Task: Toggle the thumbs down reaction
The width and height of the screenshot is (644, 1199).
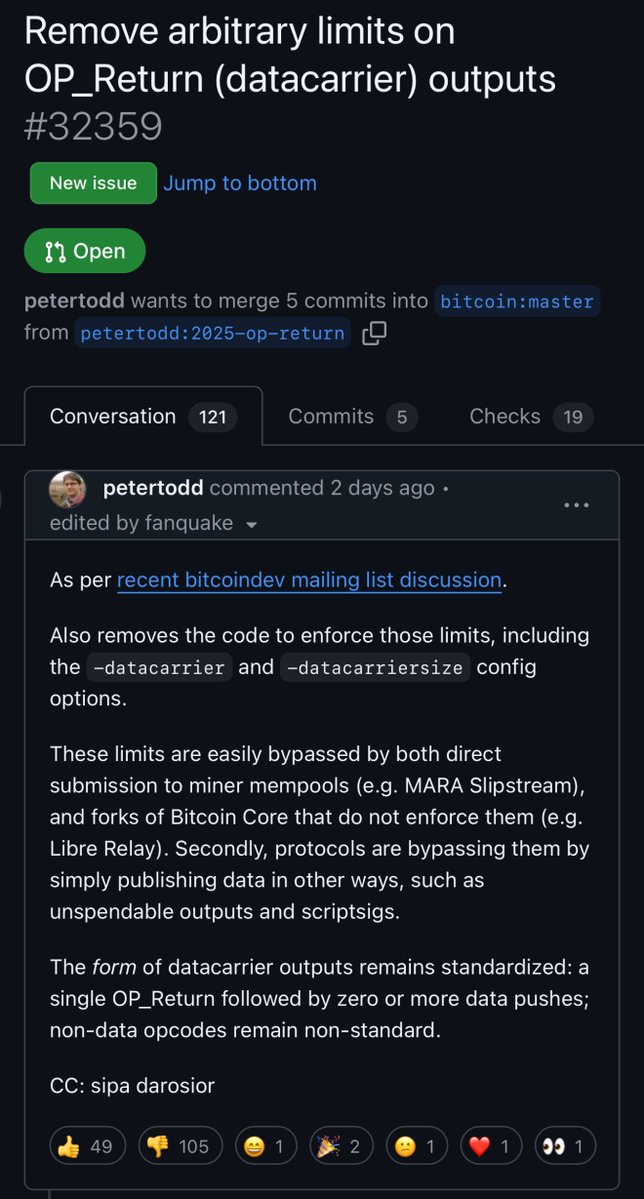Action: coord(180,1146)
